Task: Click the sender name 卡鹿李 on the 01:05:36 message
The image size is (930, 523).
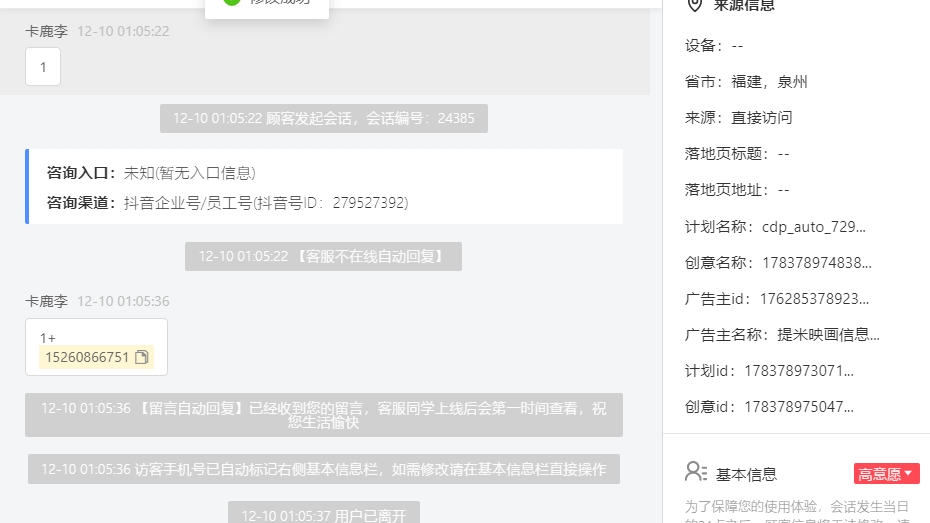Action: pyautogui.click(x=46, y=301)
